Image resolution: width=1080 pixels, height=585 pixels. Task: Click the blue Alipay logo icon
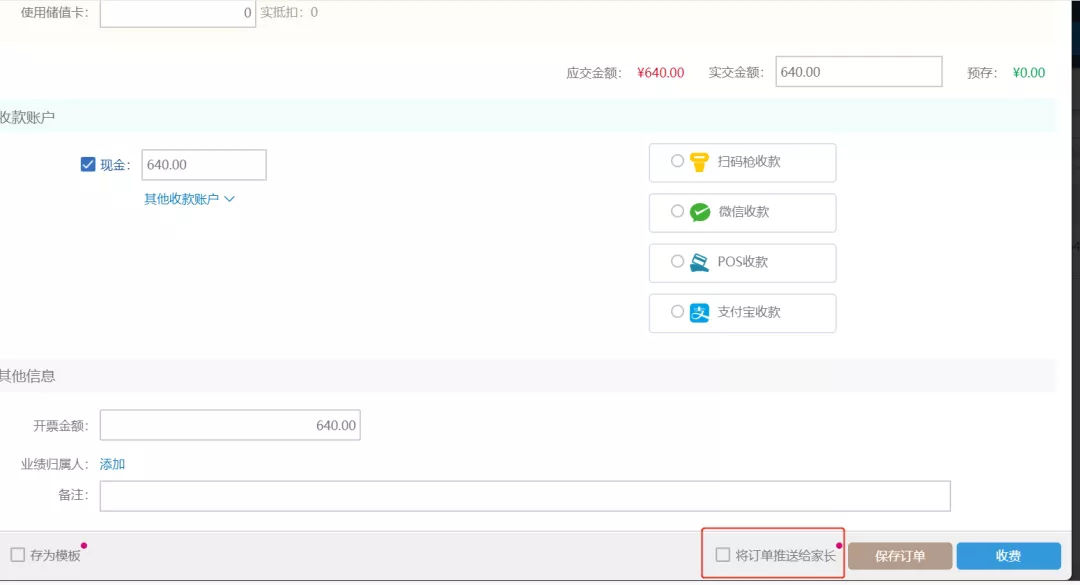pyautogui.click(x=699, y=313)
